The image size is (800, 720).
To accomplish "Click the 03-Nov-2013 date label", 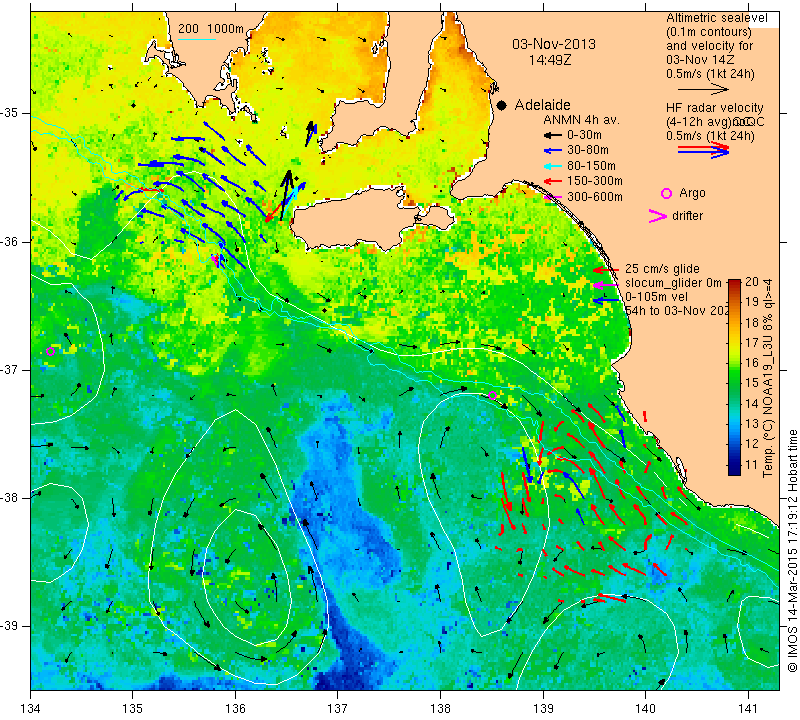I will pyautogui.click(x=554, y=44).
